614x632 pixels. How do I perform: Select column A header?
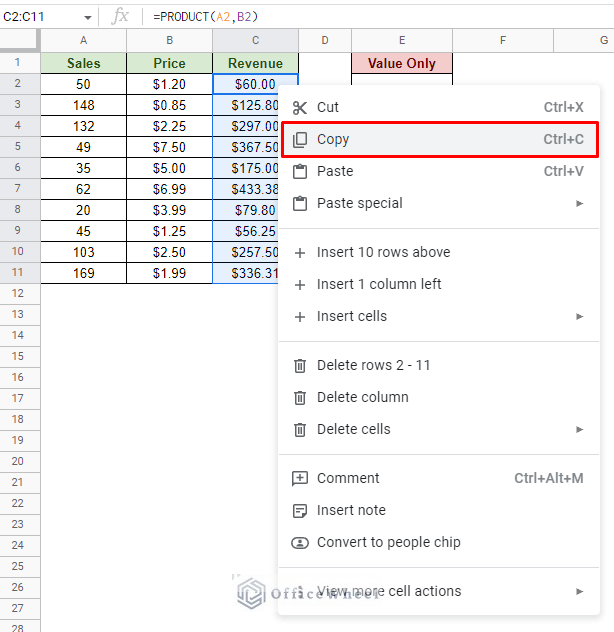83,40
